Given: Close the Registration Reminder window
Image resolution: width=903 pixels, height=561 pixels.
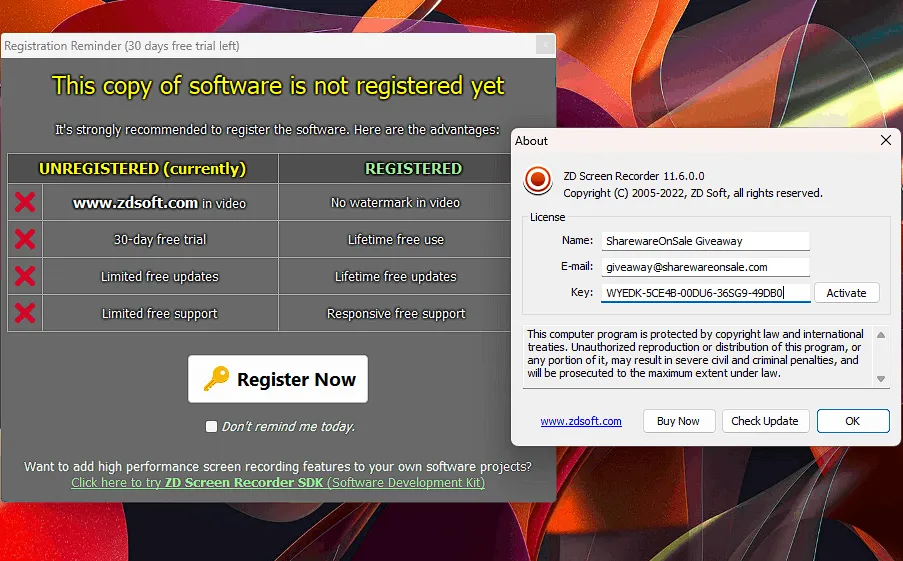Looking at the screenshot, I should click(544, 46).
